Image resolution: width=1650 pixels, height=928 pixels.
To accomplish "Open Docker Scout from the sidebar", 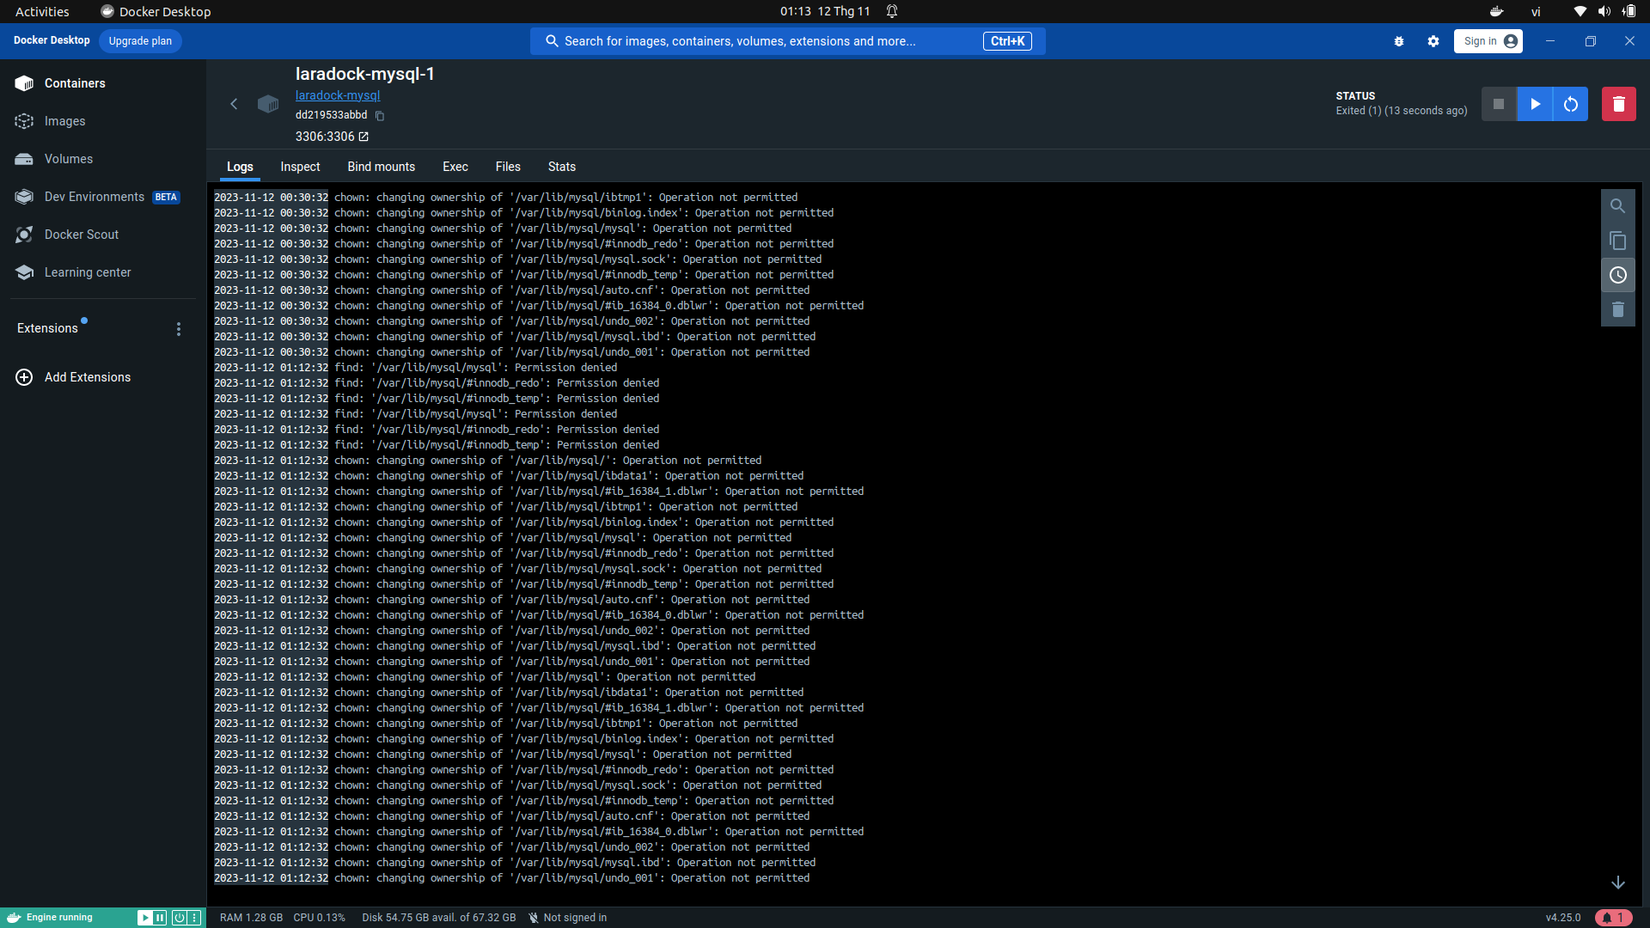I will [80, 234].
